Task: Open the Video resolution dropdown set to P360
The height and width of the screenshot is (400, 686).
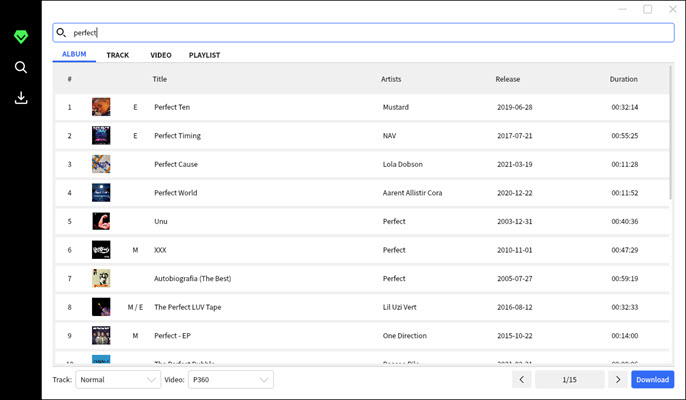Action: pyautogui.click(x=231, y=379)
